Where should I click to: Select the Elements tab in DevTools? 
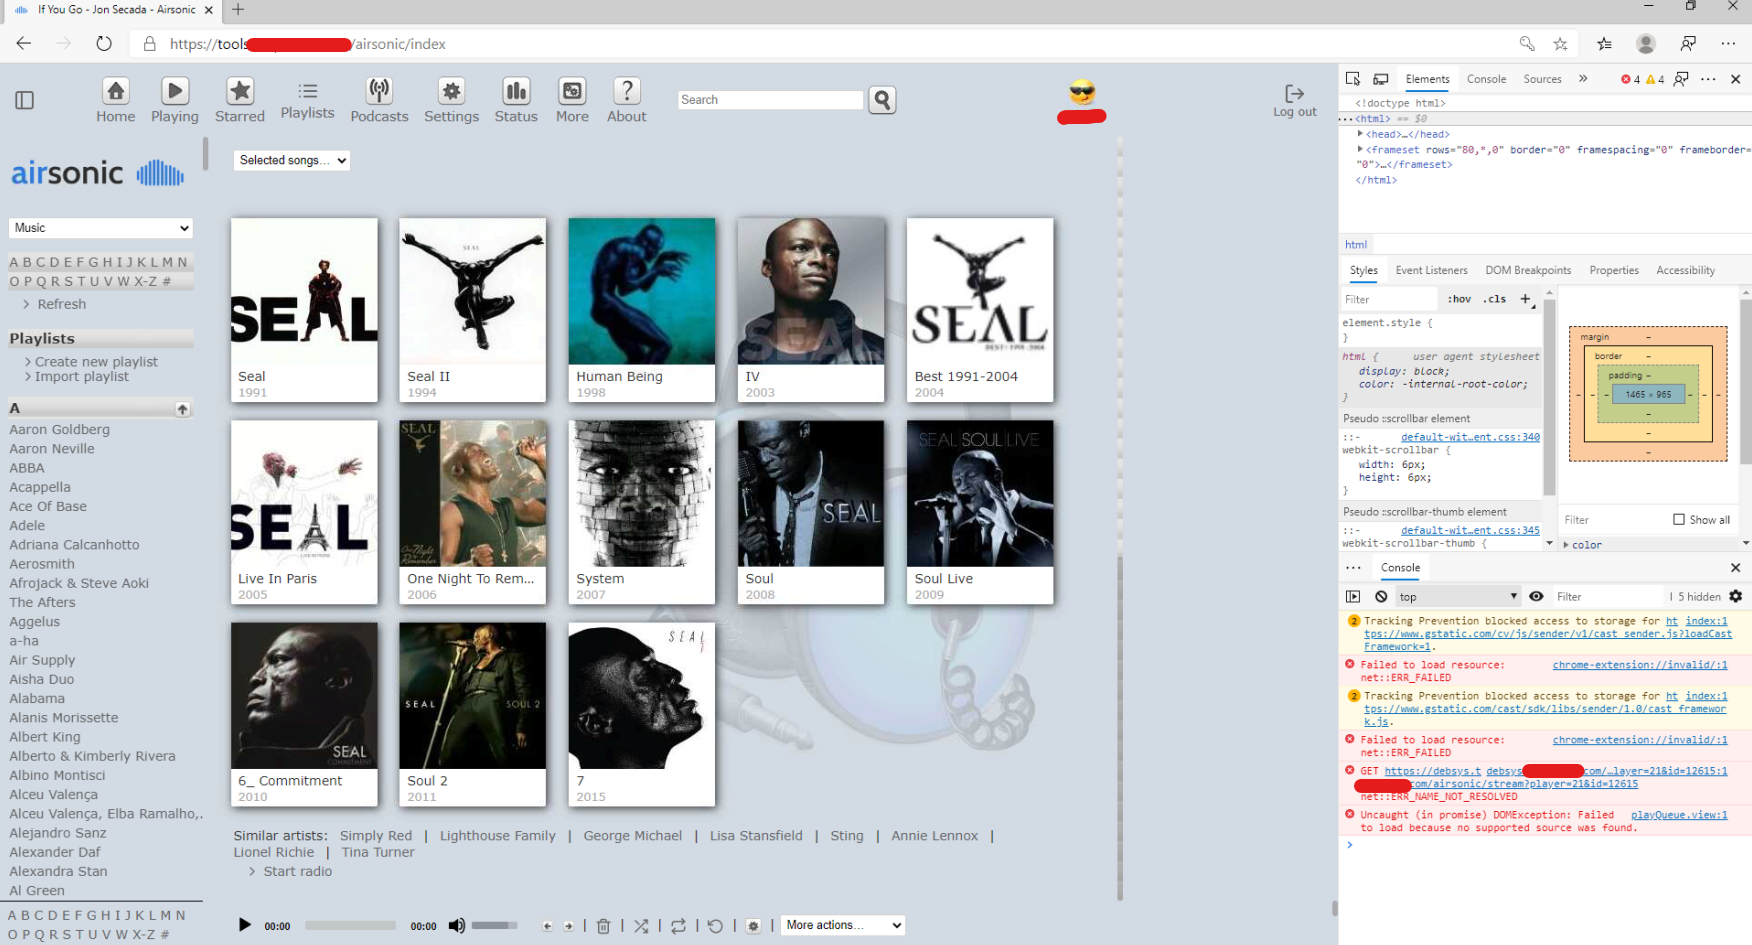1427,79
